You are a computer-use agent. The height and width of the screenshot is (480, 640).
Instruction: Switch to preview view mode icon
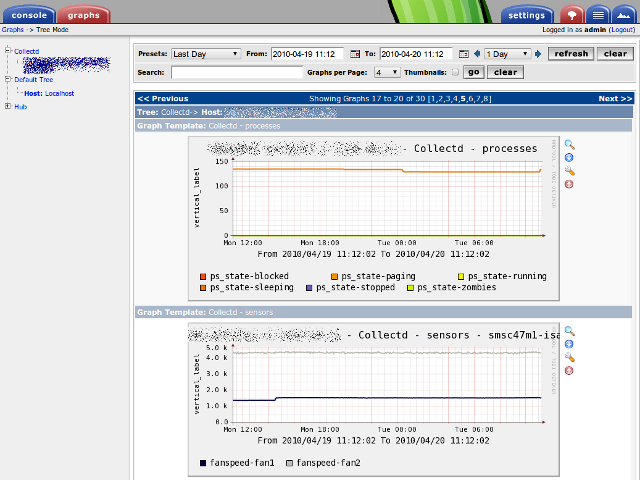tap(624, 15)
